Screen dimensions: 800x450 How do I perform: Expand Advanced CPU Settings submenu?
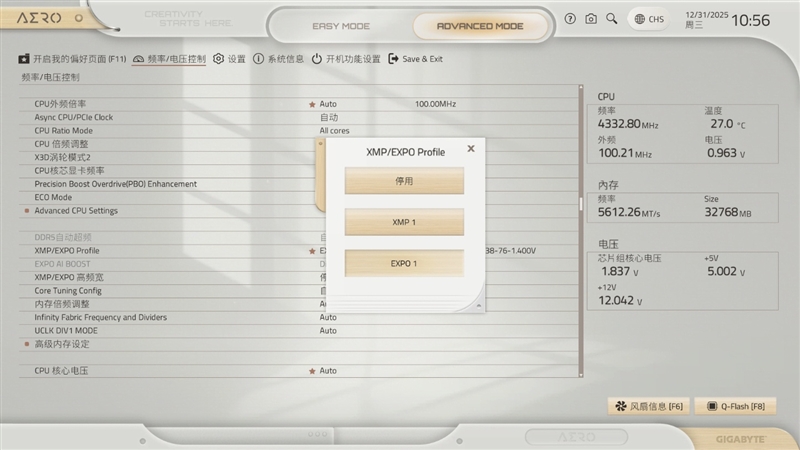coord(76,211)
